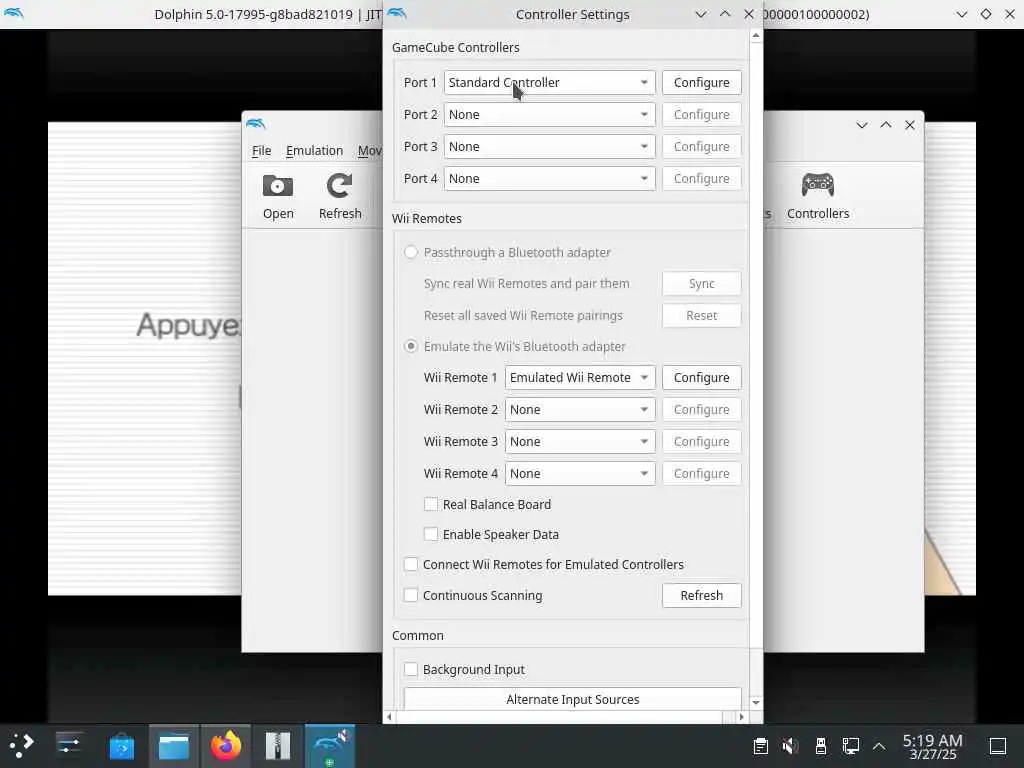Click the Controllers gamepad icon in Dolphin toolbar
This screenshot has height=768, width=1024.
(x=818, y=197)
